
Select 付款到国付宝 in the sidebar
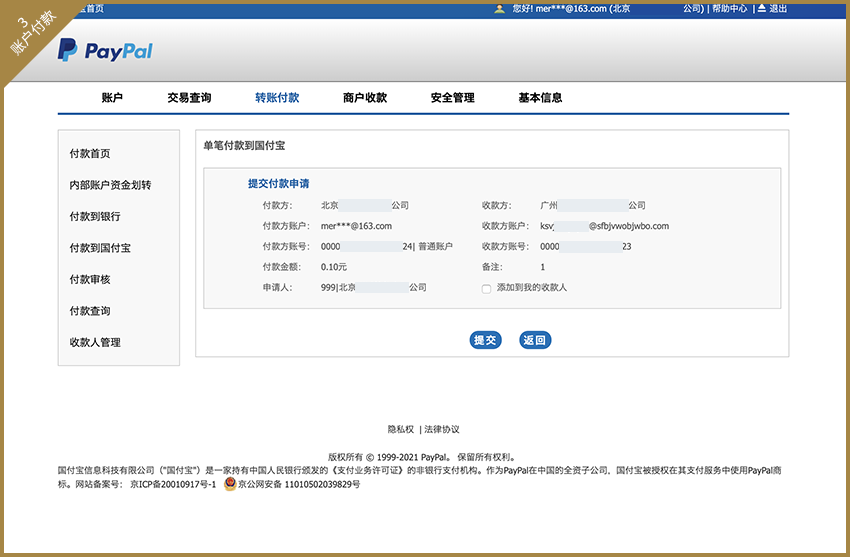pyautogui.click(x=100, y=248)
